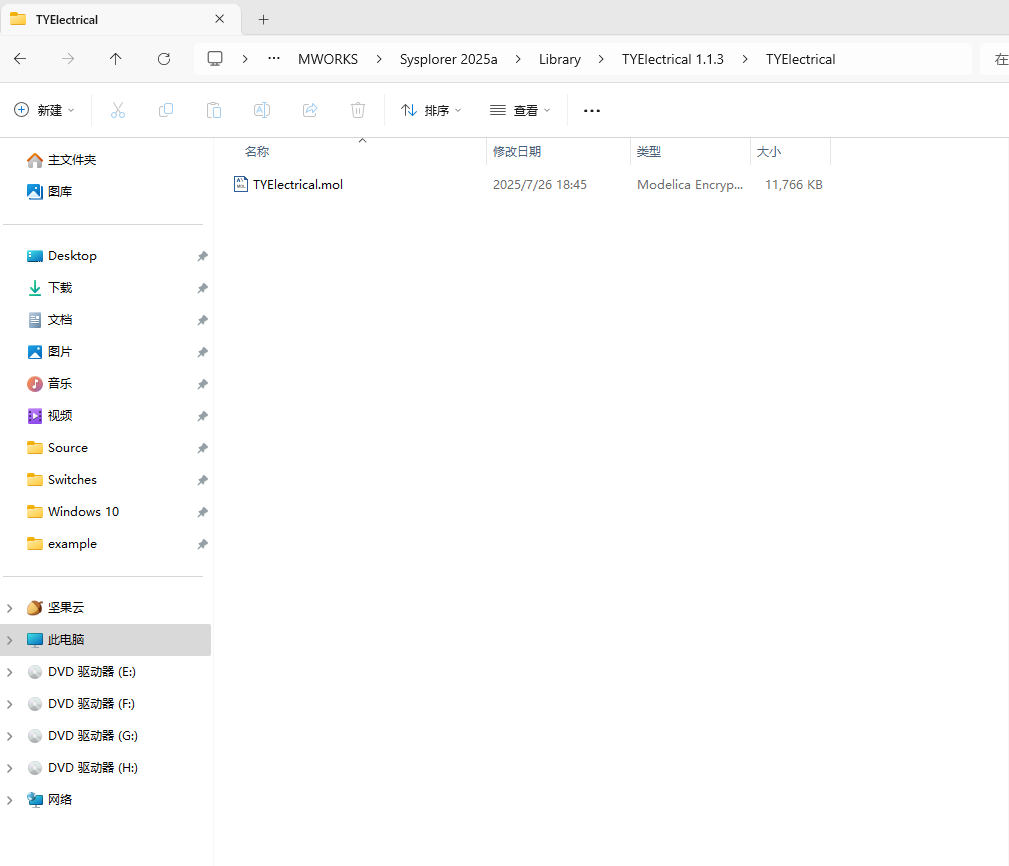The height and width of the screenshot is (866, 1009).
Task: Open the 查看 (View) dropdown
Action: click(x=520, y=110)
